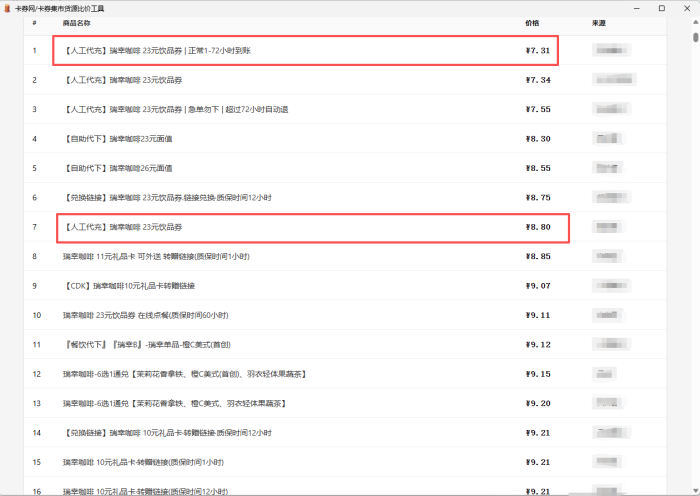The image size is (700, 496).
Task: Close the price comparison tool window
Action: pos(687,8)
